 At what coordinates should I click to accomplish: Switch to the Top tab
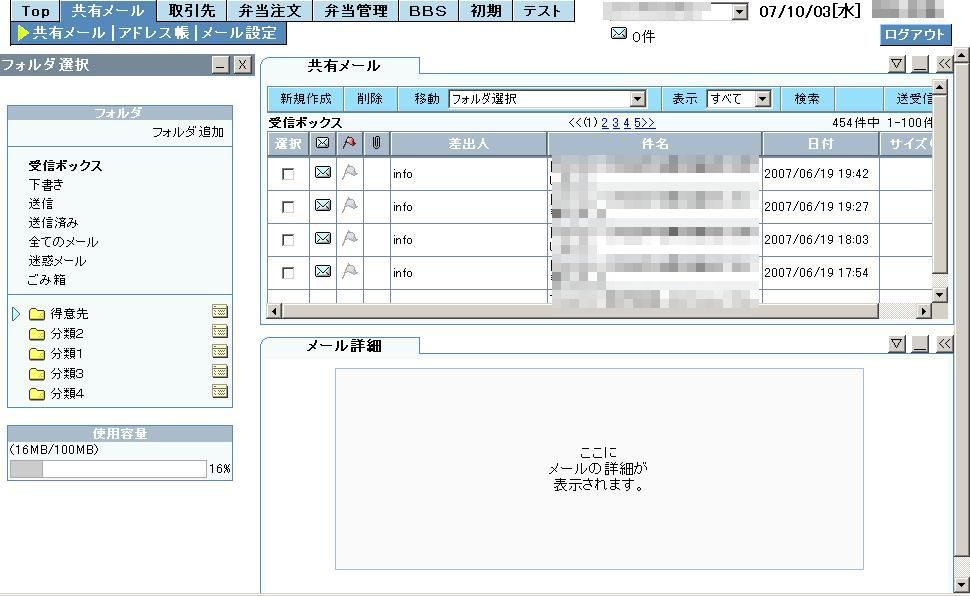[35, 11]
